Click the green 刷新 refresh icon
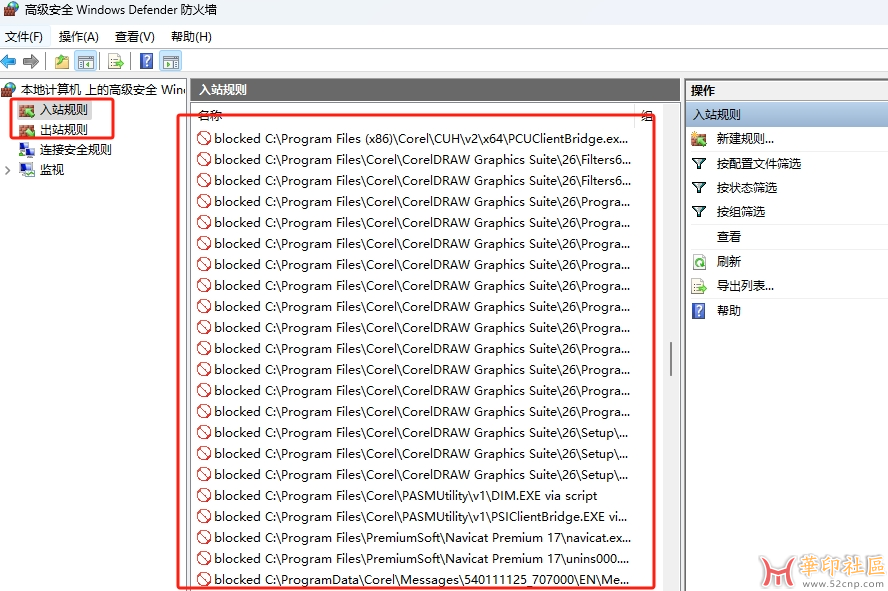The image size is (888, 591). tap(699, 262)
